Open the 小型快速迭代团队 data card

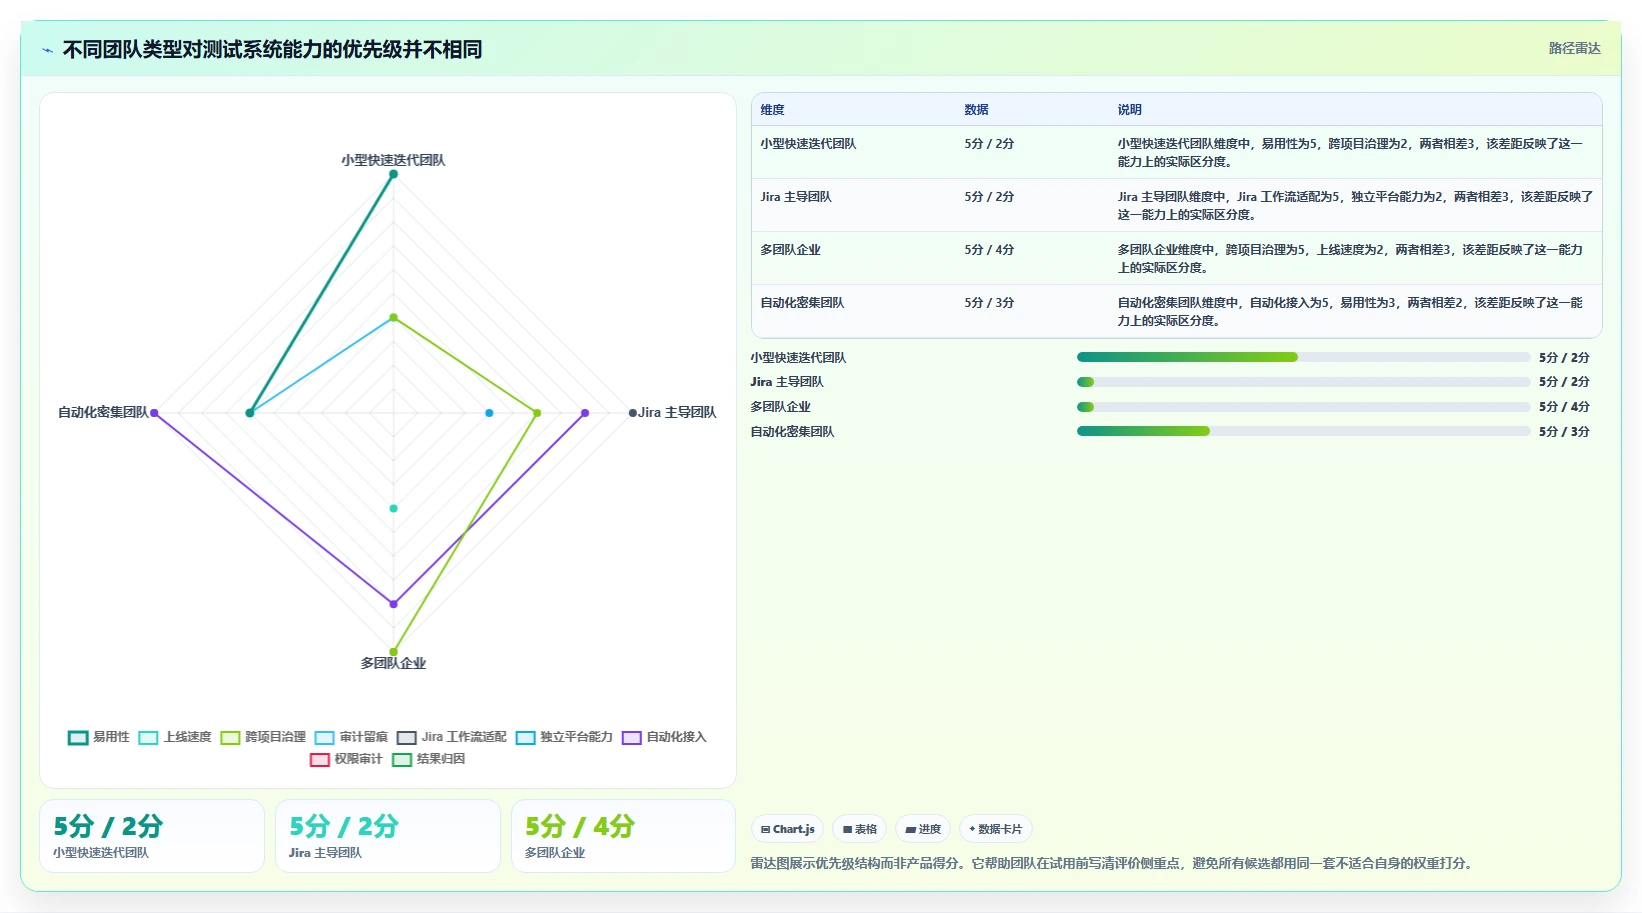click(x=152, y=836)
